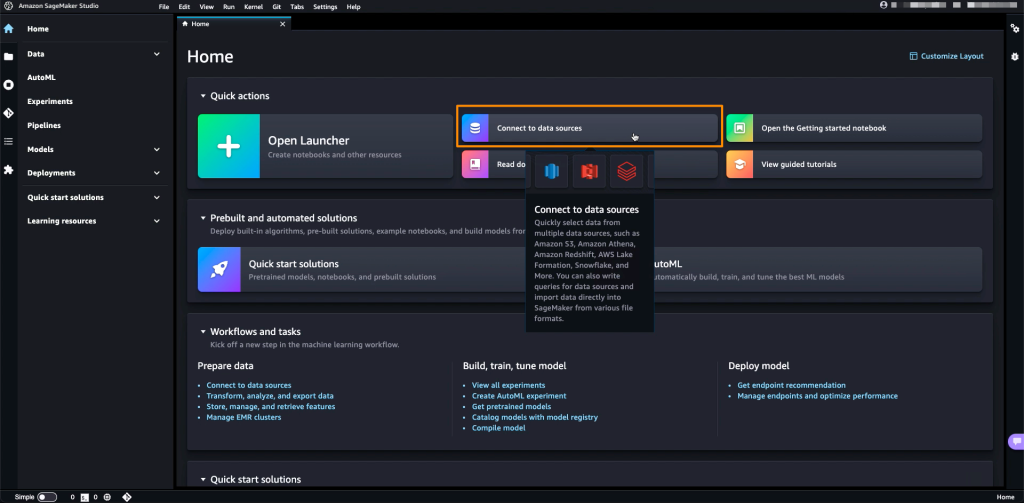1024x503 pixels.
Task: Open the File Browser folder icon
Action: pyautogui.click(x=8, y=57)
